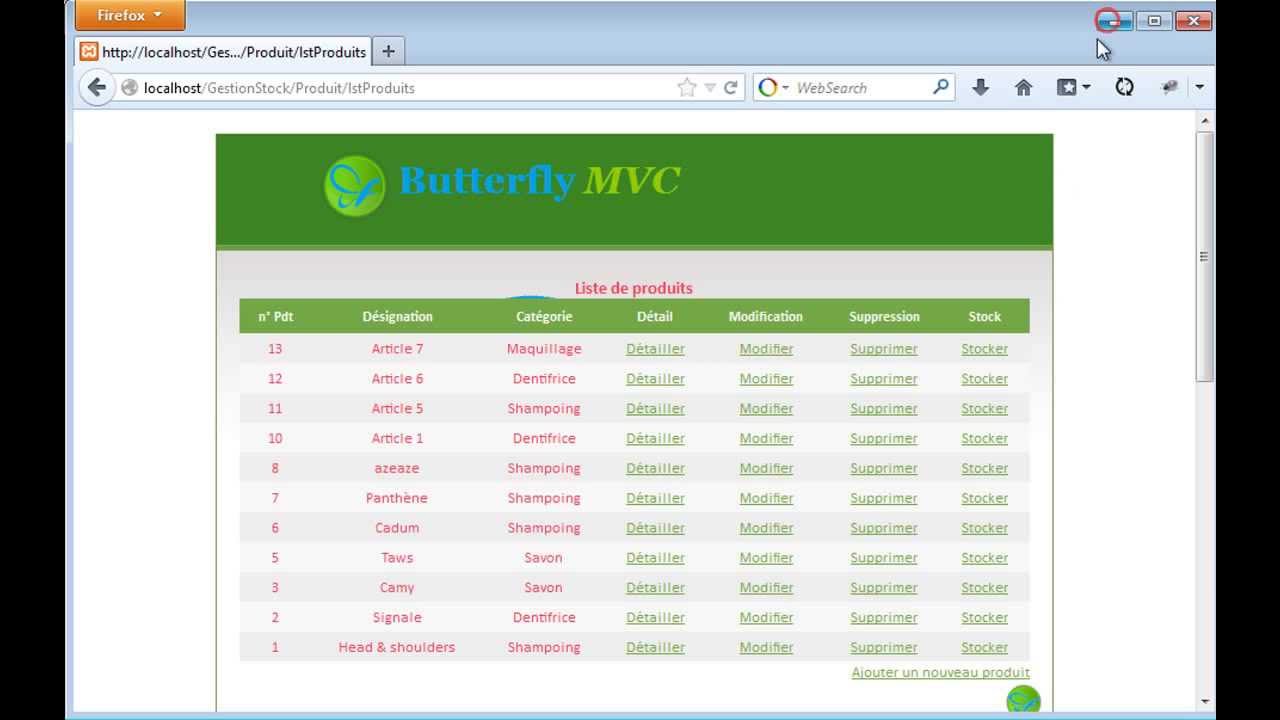Click Modifier for Cadum
Screen dimensions: 1280x720
(x=766, y=528)
